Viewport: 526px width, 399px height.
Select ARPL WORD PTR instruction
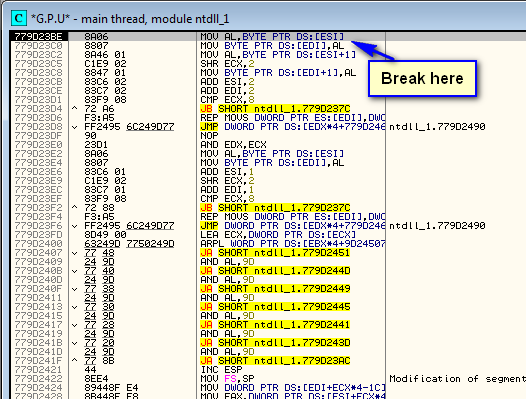(293, 244)
